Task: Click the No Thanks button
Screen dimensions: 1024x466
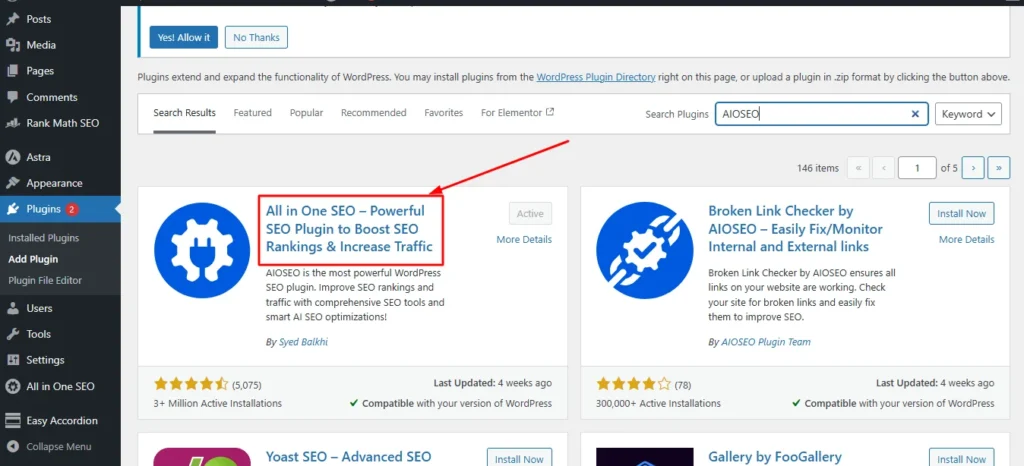Action: 256,37
